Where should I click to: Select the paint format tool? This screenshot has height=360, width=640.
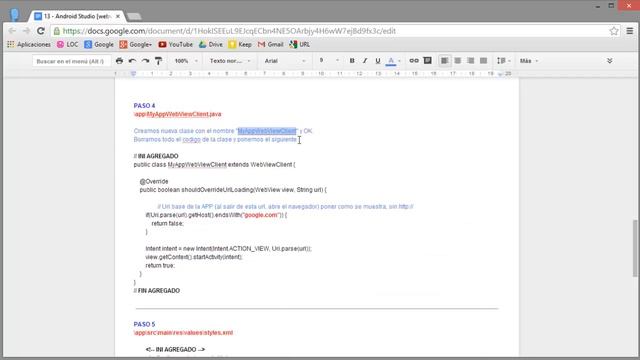[158, 61]
